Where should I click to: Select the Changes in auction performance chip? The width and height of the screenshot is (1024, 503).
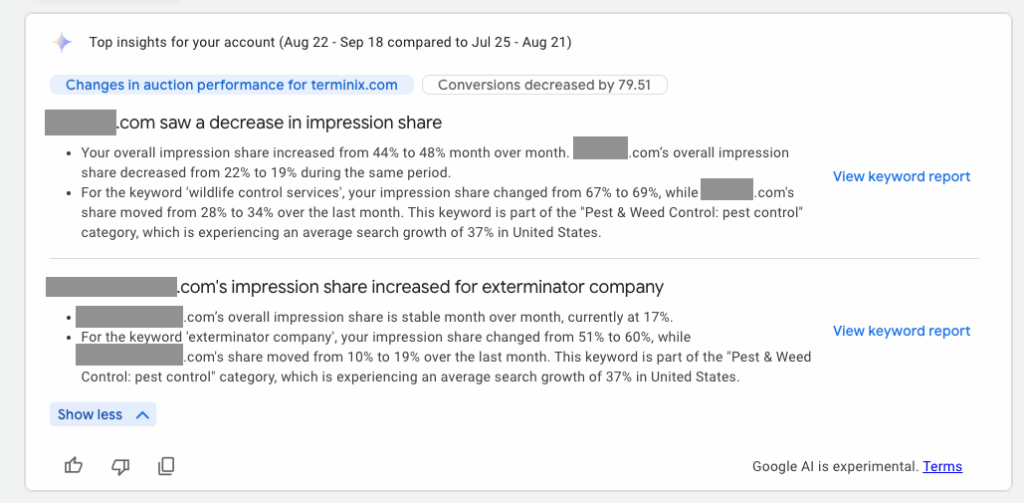tap(231, 85)
